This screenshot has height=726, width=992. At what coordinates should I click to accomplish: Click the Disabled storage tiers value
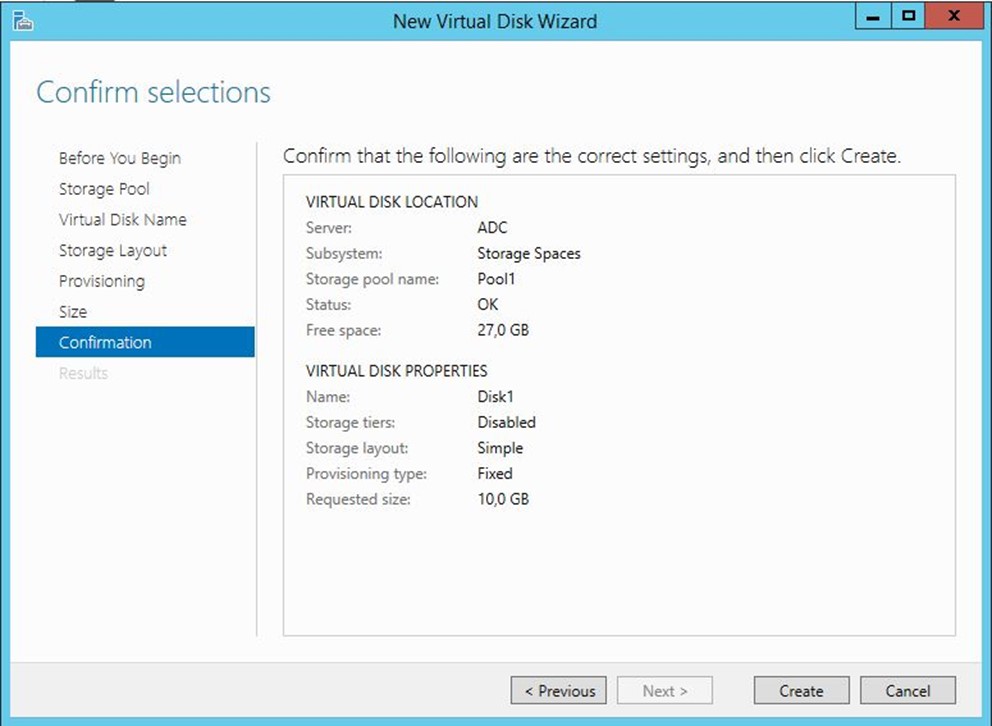click(506, 422)
